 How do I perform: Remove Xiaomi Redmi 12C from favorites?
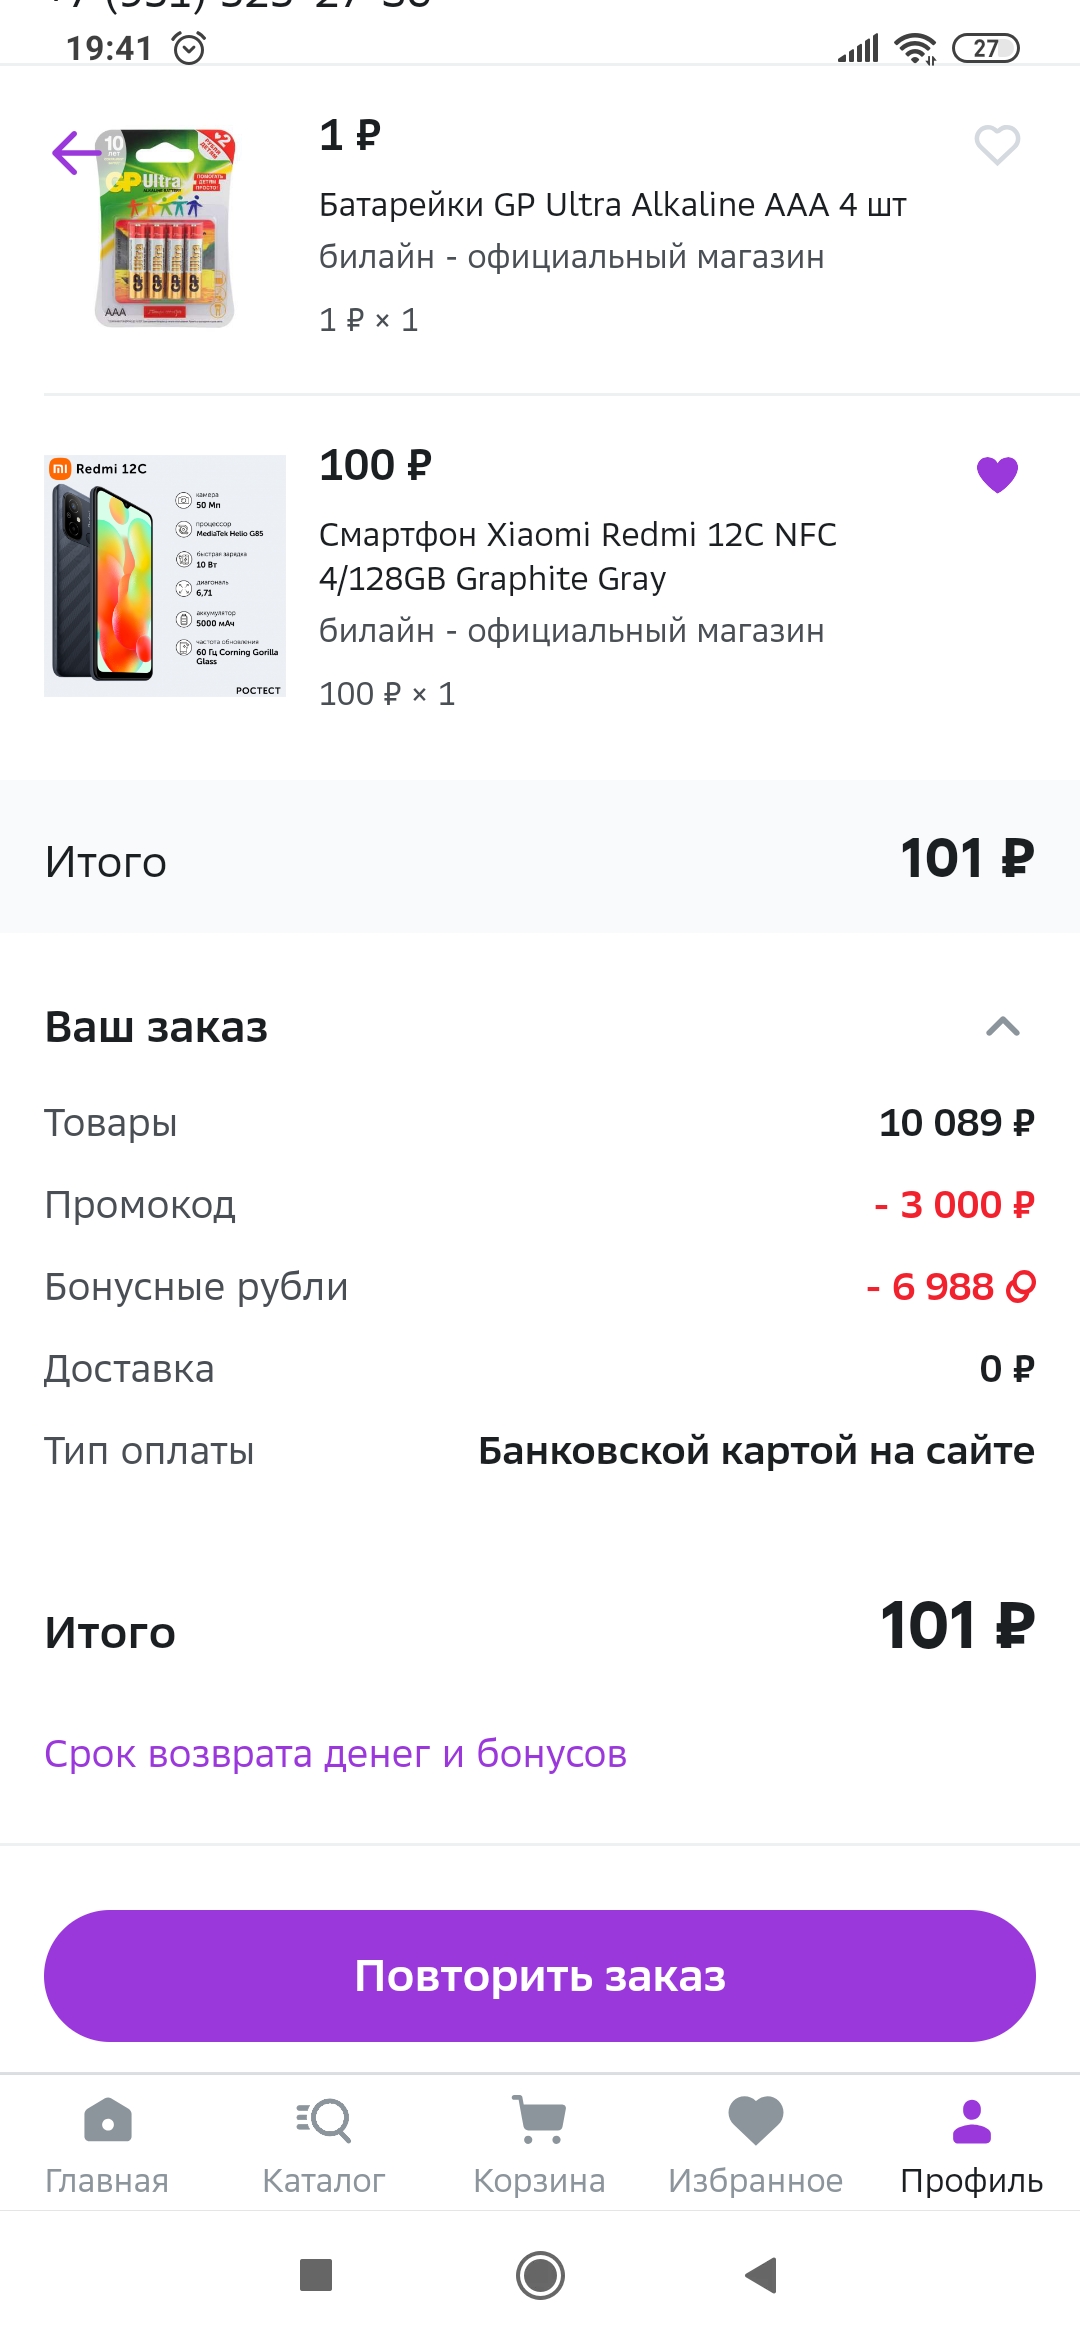(997, 474)
